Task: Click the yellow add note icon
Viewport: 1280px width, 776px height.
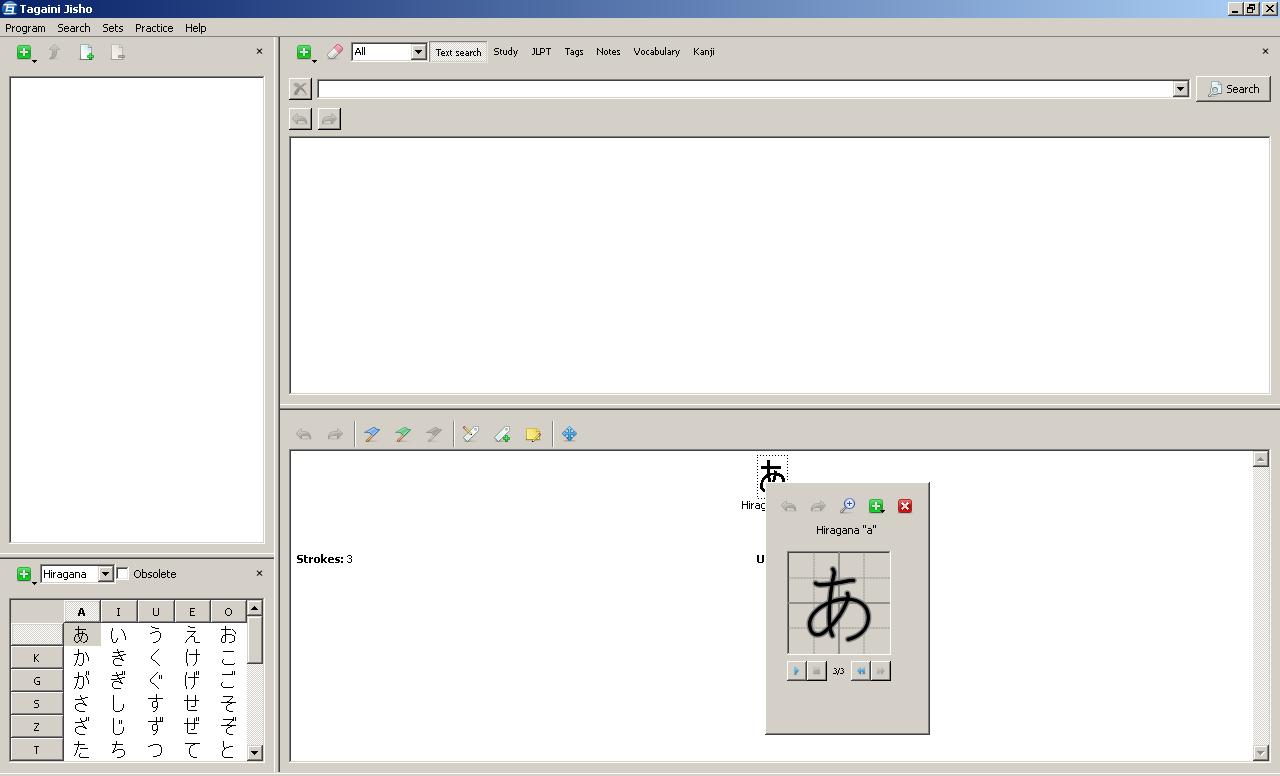Action: [x=533, y=435]
